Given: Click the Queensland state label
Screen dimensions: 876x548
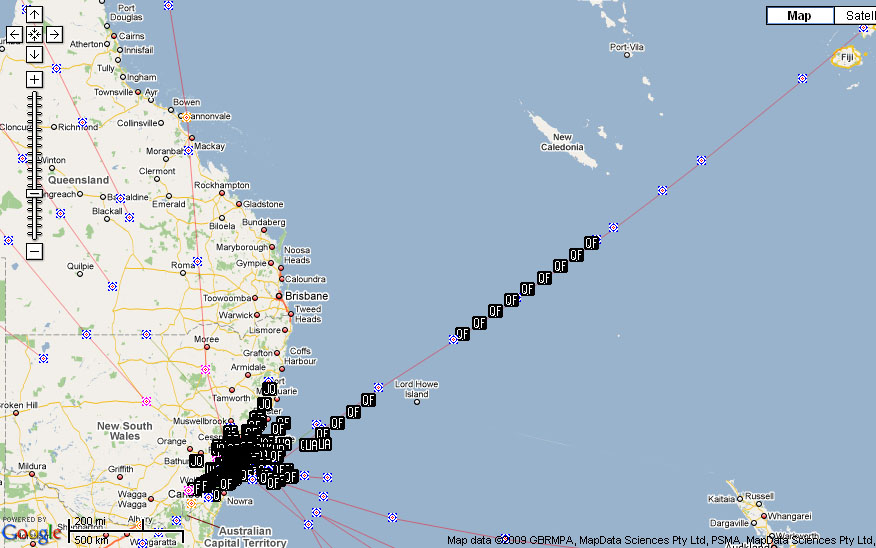Looking at the screenshot, I should pos(78,180).
